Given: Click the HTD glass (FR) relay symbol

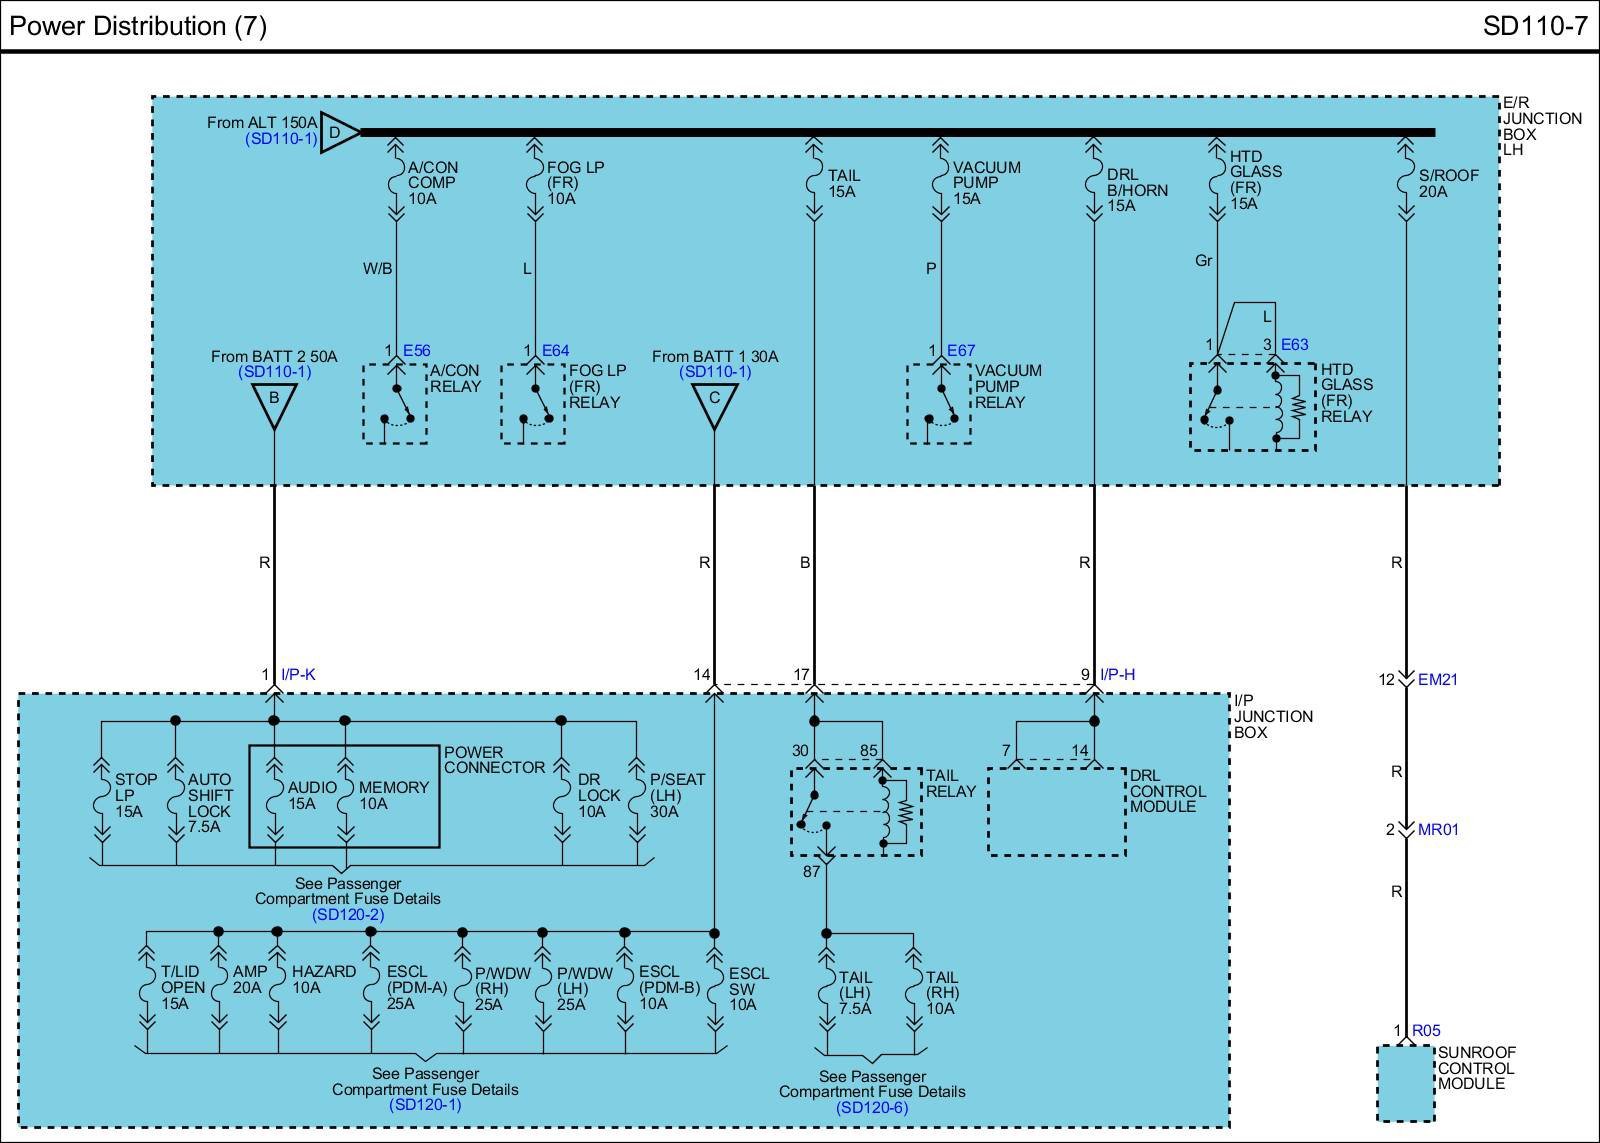Looking at the screenshot, I should coord(1252,407).
